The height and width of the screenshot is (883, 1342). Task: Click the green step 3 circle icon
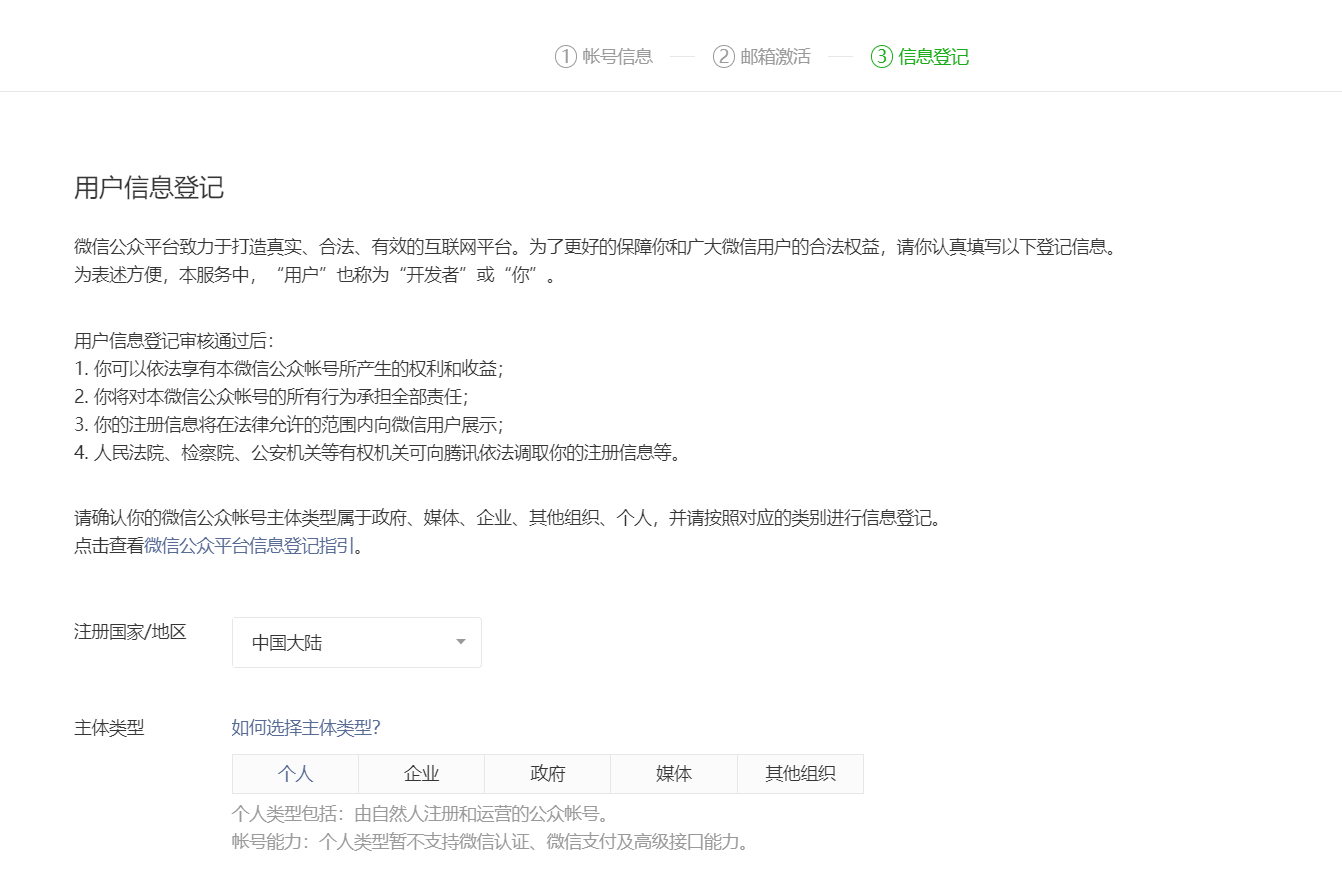coord(882,57)
